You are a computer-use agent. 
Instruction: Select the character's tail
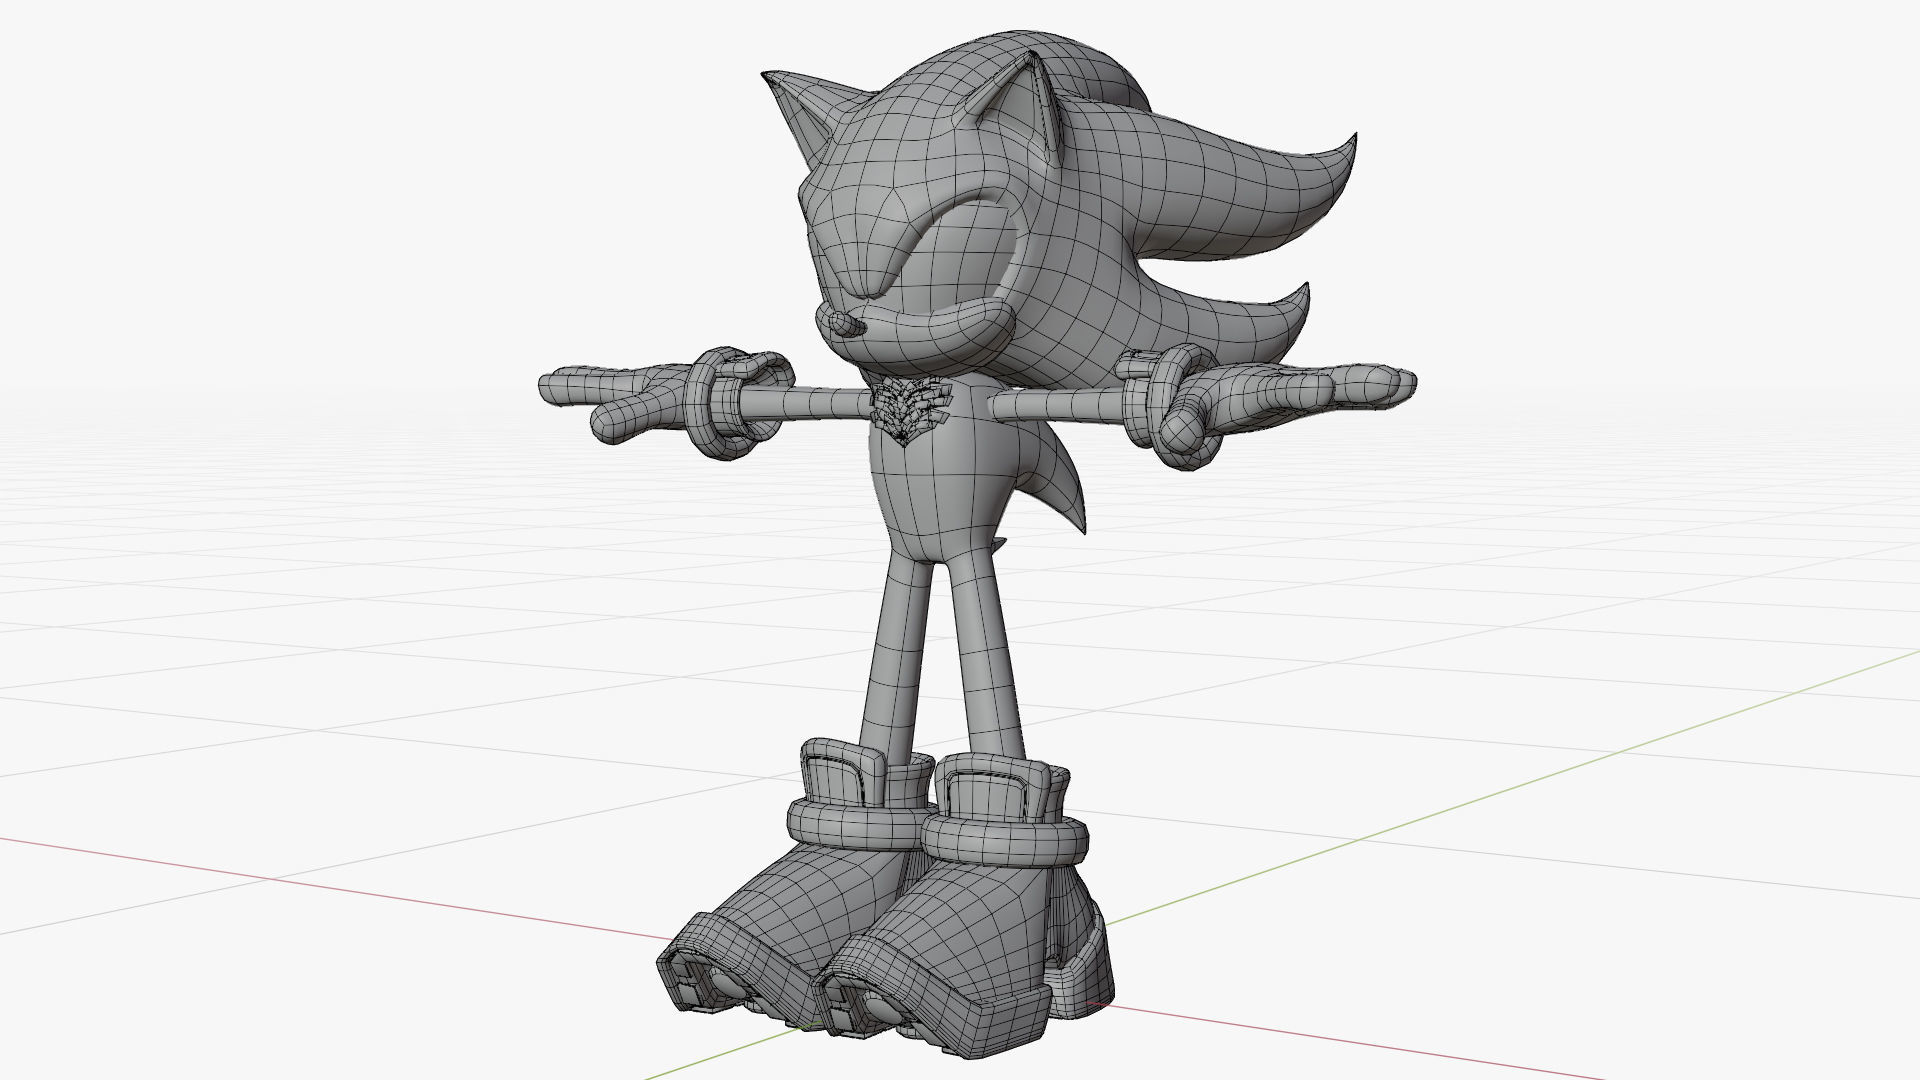[1054, 476]
